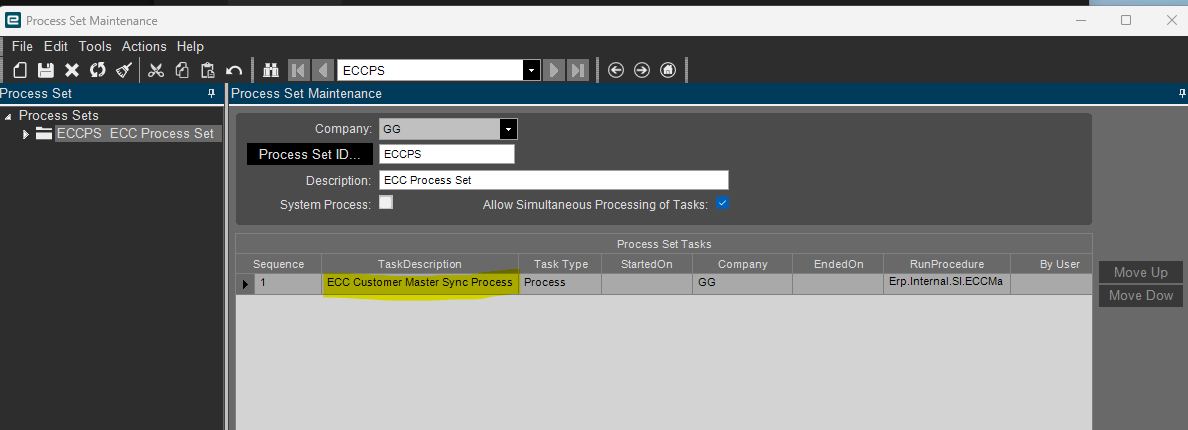Copy using the copy toolbar icon
Image resolution: width=1188 pixels, height=430 pixels.
click(182, 70)
